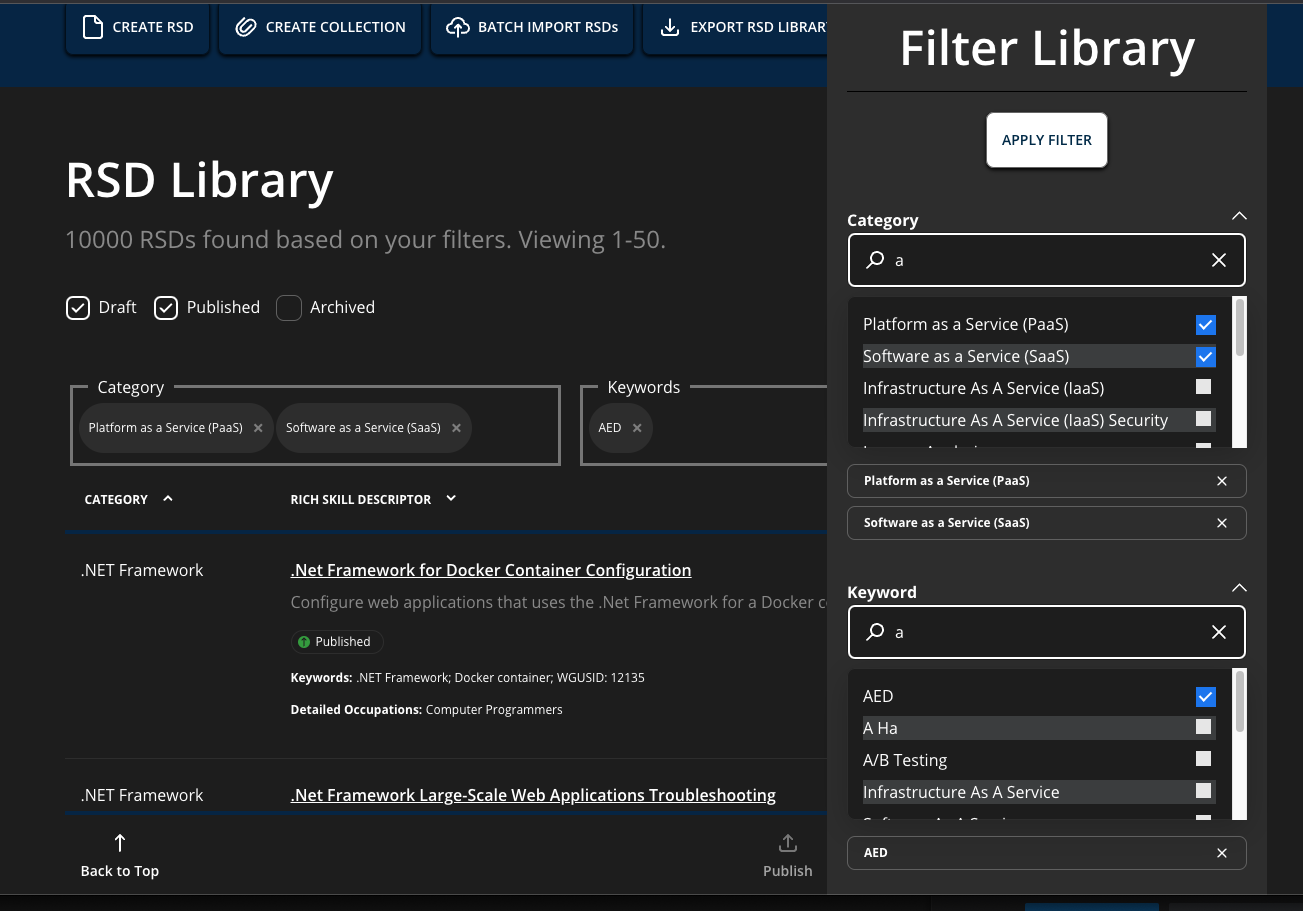This screenshot has height=911, width=1303.
Task: Click the Keywords line with WGUSID: 12135
Action: pos(467,678)
